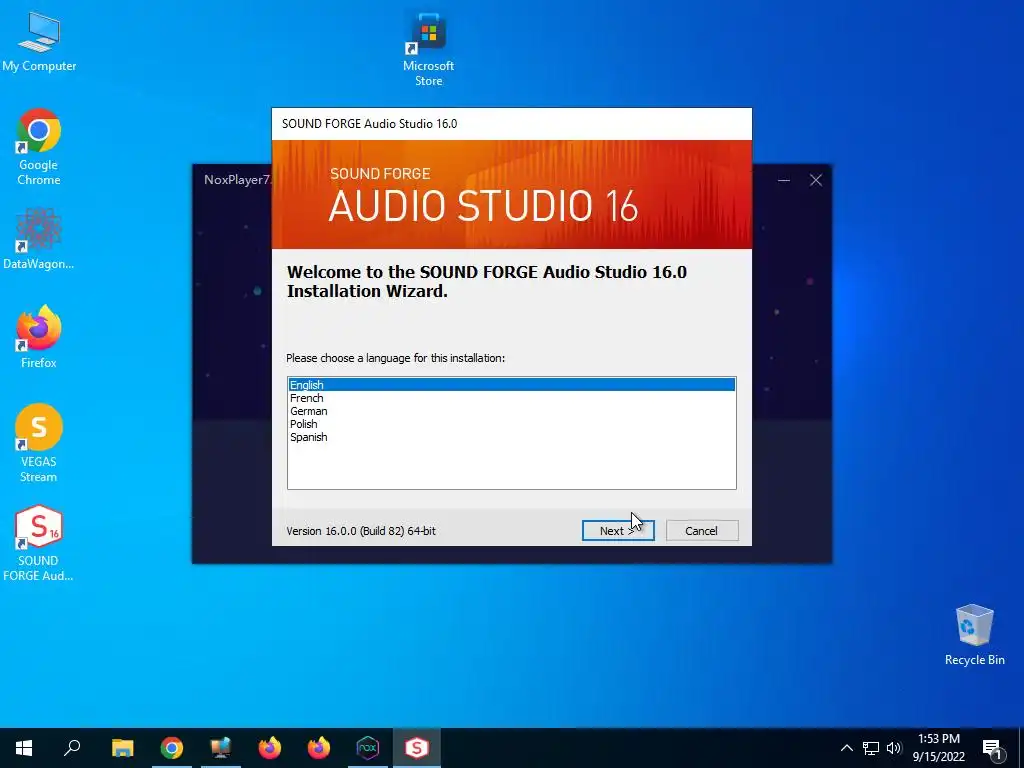The width and height of the screenshot is (1024, 768).
Task: Launch Firefox from the desktop
Action: point(39,337)
